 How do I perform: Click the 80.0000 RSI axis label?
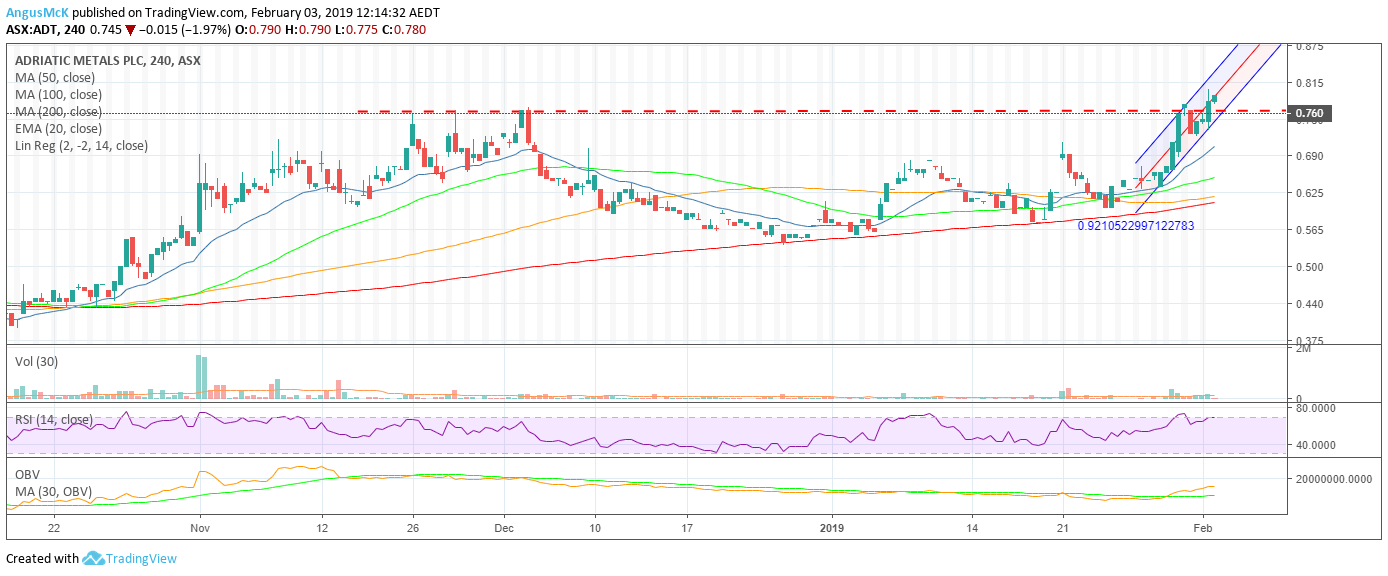click(1317, 408)
